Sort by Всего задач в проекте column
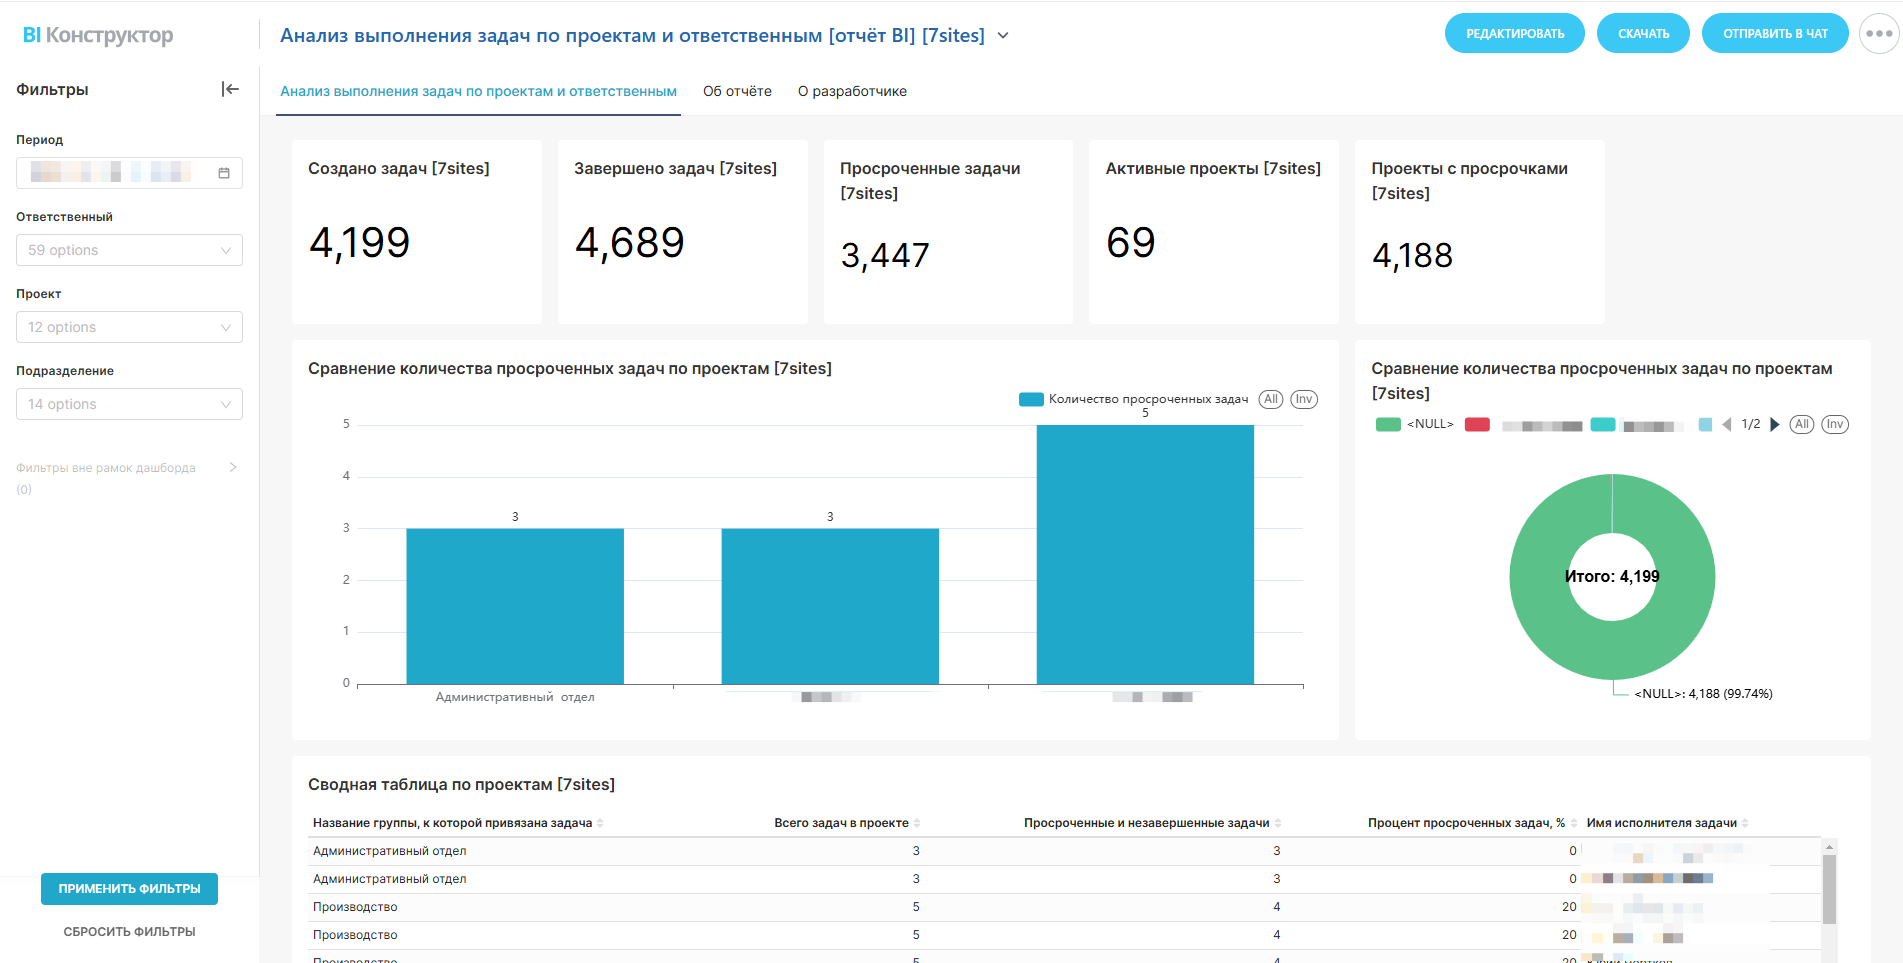This screenshot has width=1903, height=963. click(x=917, y=823)
